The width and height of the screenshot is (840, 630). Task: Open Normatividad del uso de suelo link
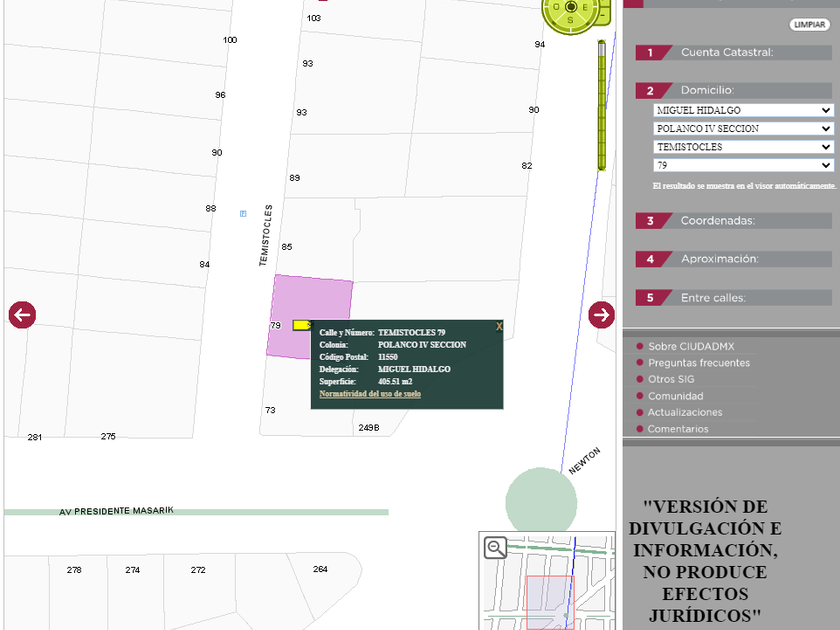pyautogui.click(x=370, y=394)
